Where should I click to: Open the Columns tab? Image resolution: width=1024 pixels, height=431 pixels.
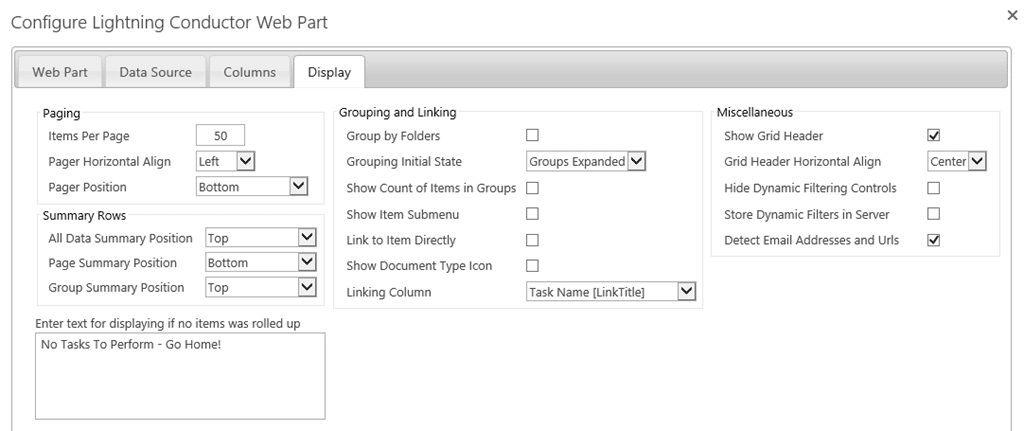point(249,72)
